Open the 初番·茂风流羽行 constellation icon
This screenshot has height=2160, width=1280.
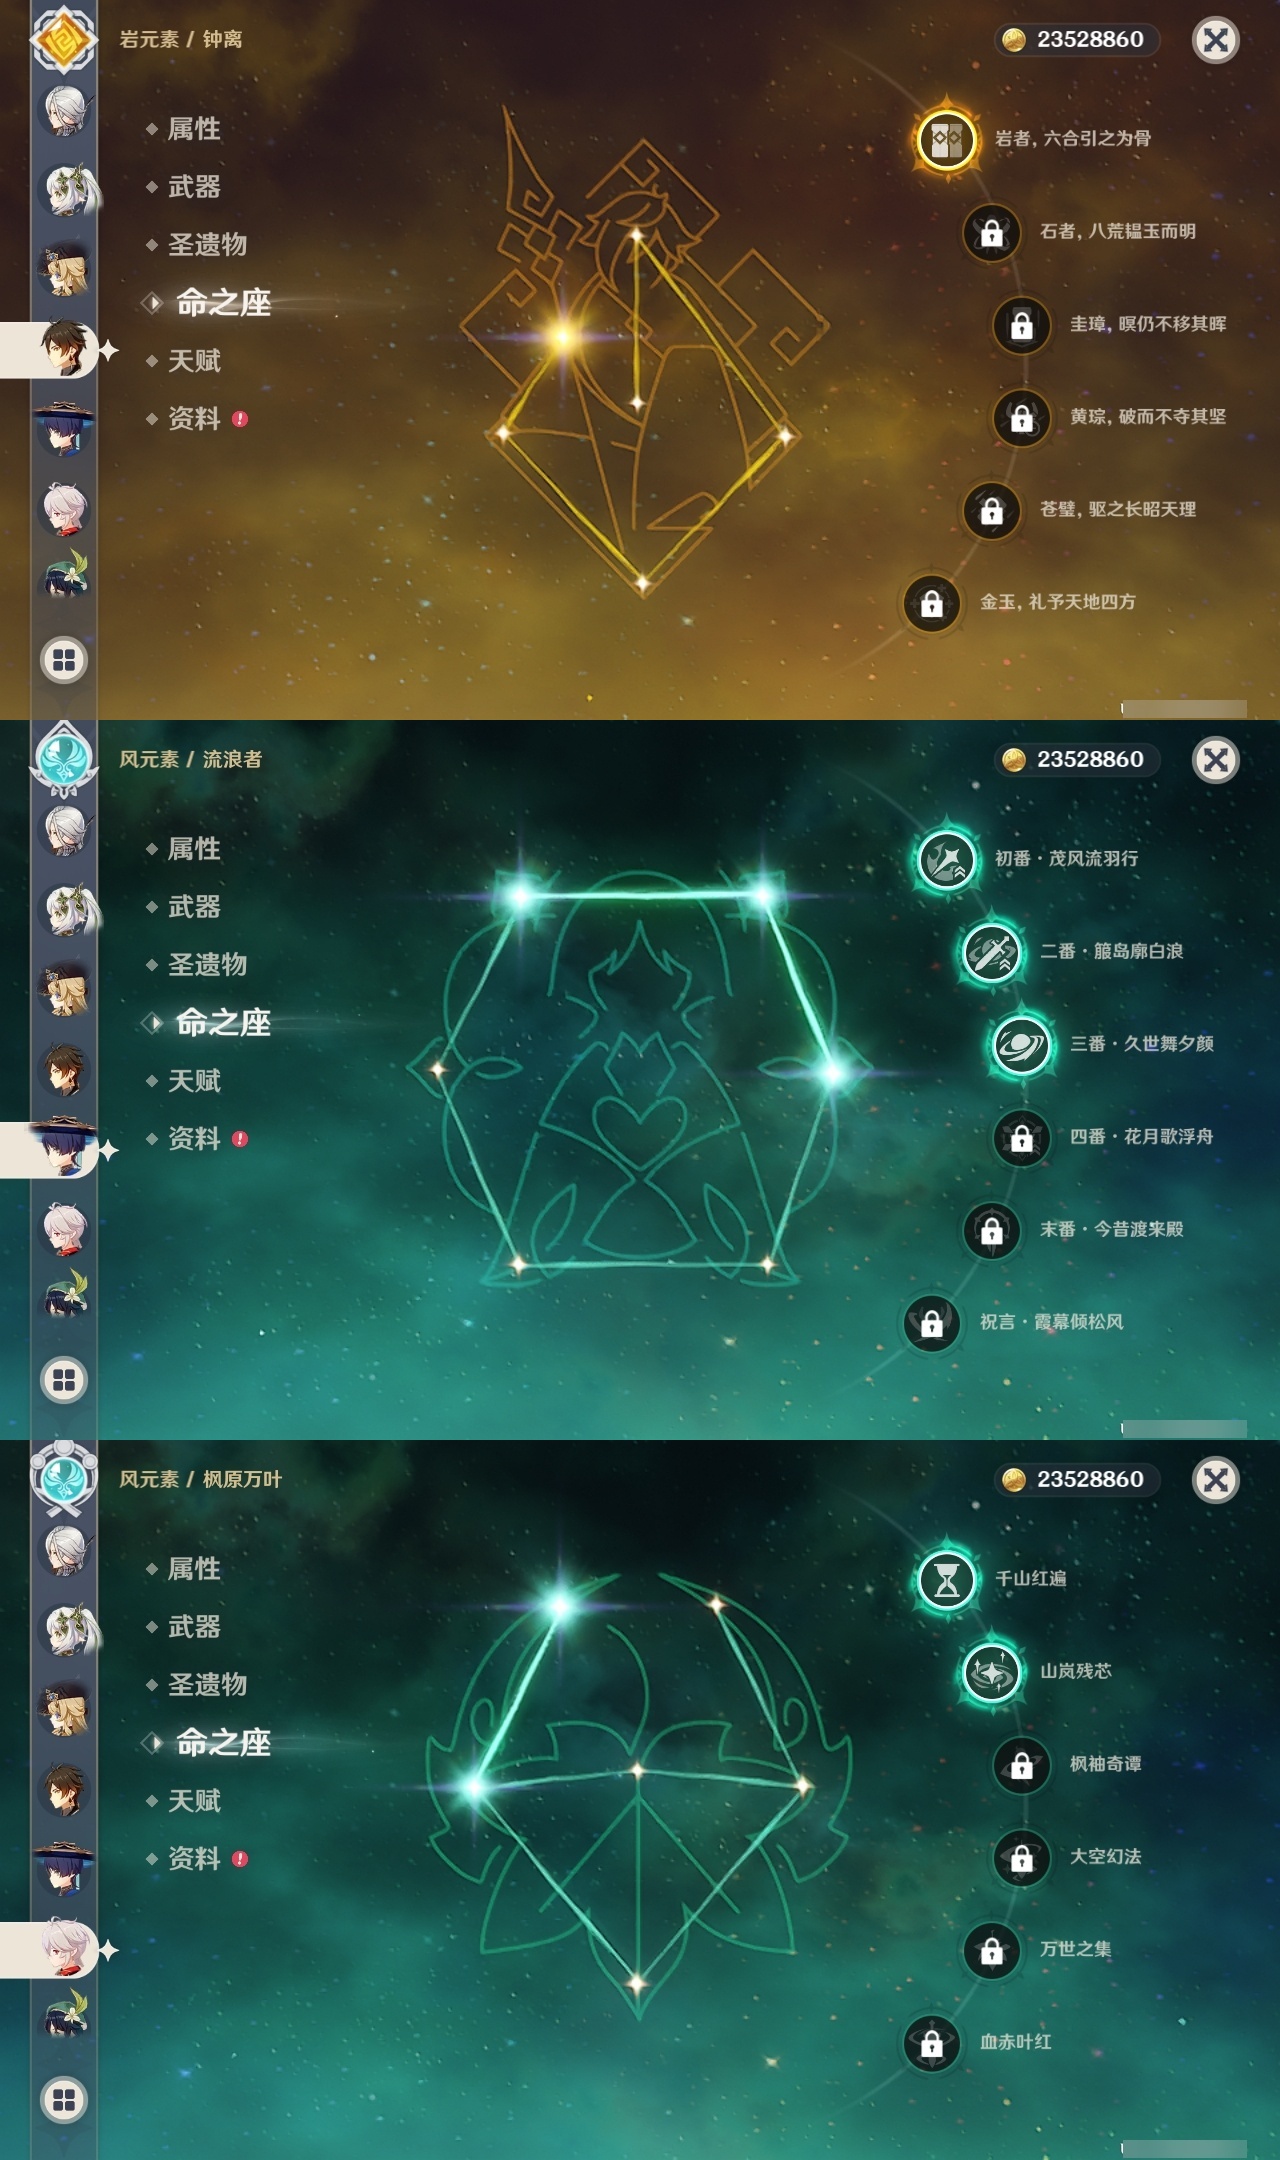click(x=946, y=859)
